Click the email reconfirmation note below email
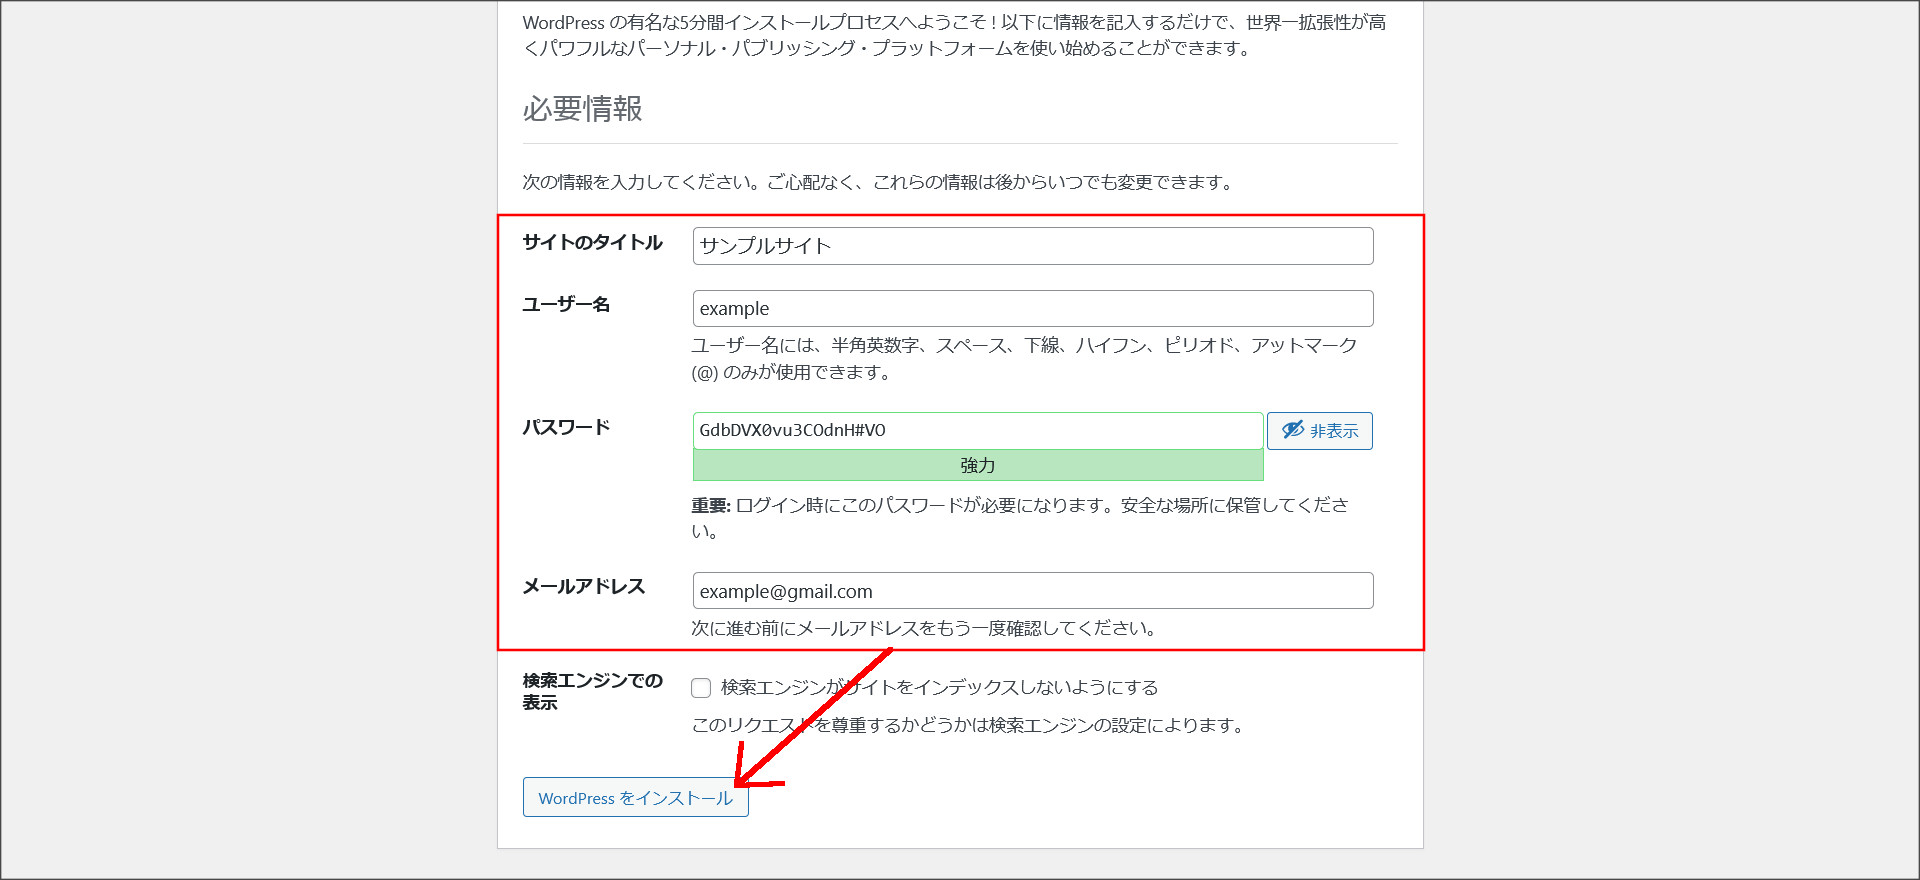 [925, 628]
